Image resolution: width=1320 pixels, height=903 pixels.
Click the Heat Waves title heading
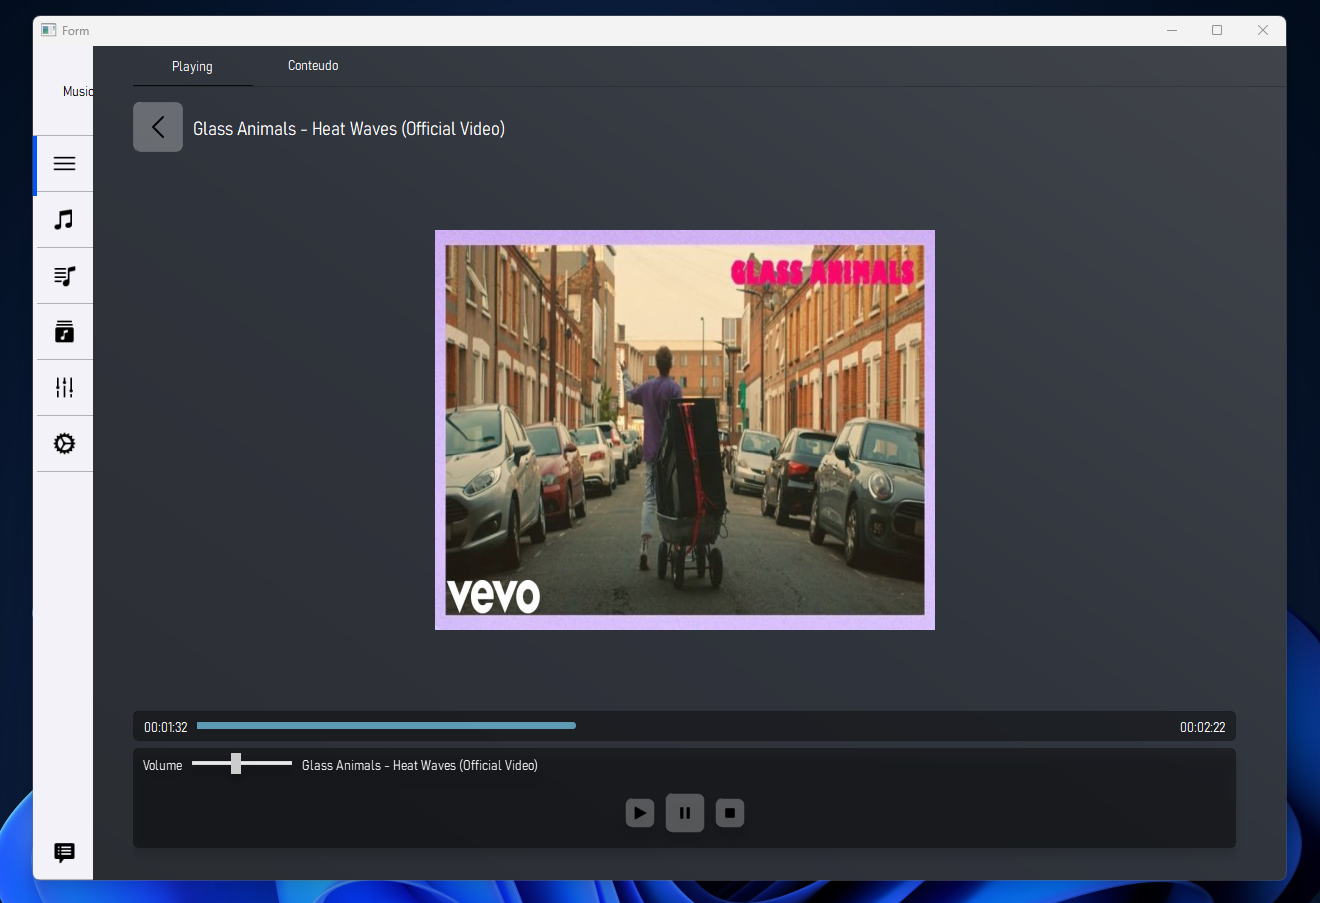pyautogui.click(x=349, y=129)
